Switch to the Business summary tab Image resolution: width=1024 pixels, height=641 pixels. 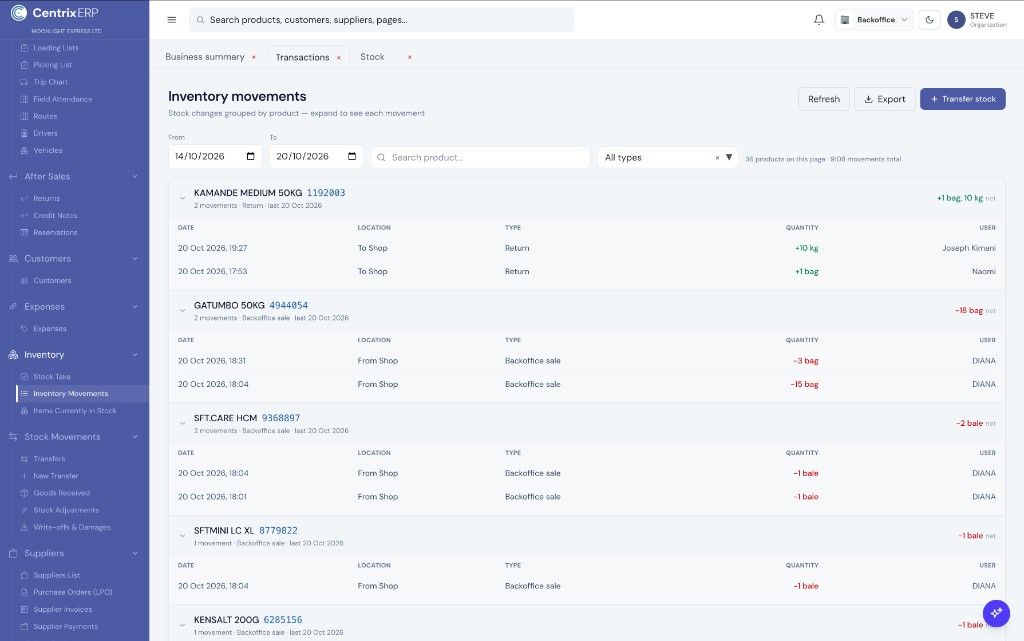(204, 57)
